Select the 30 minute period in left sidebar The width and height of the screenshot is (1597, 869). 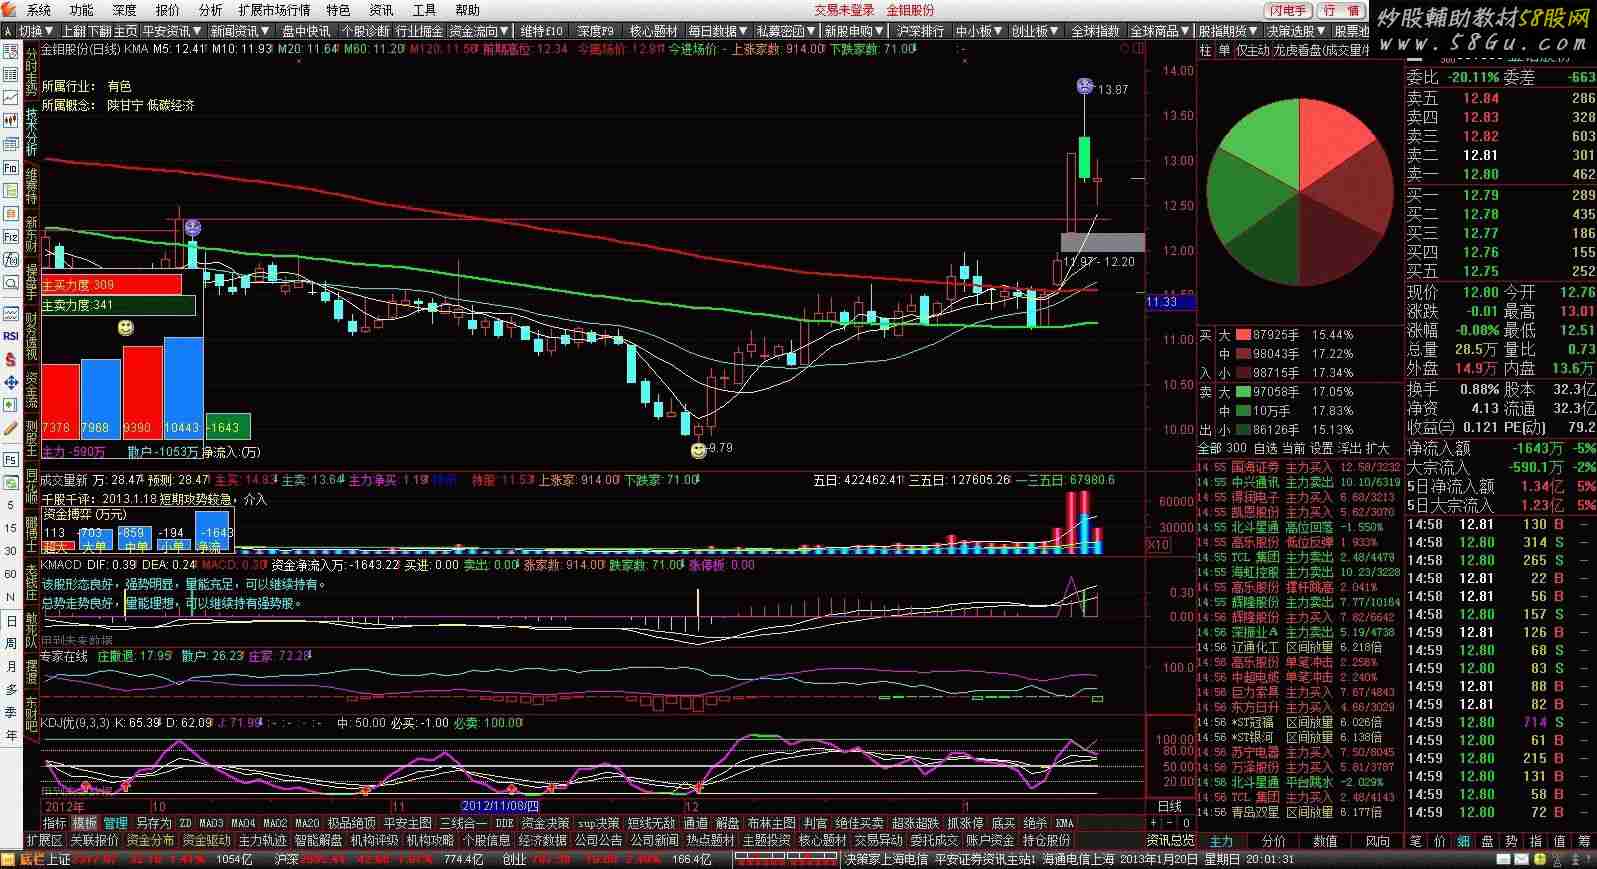(11, 550)
